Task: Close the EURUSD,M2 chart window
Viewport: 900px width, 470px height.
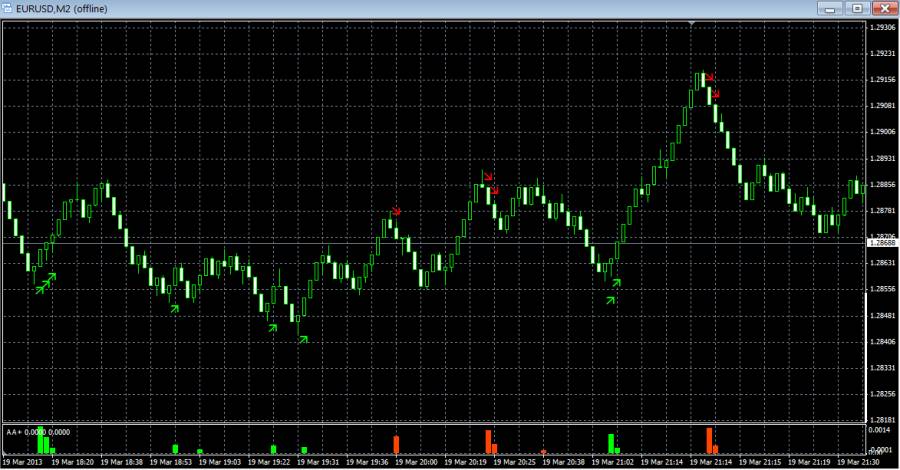Action: pyautogui.click(x=882, y=8)
